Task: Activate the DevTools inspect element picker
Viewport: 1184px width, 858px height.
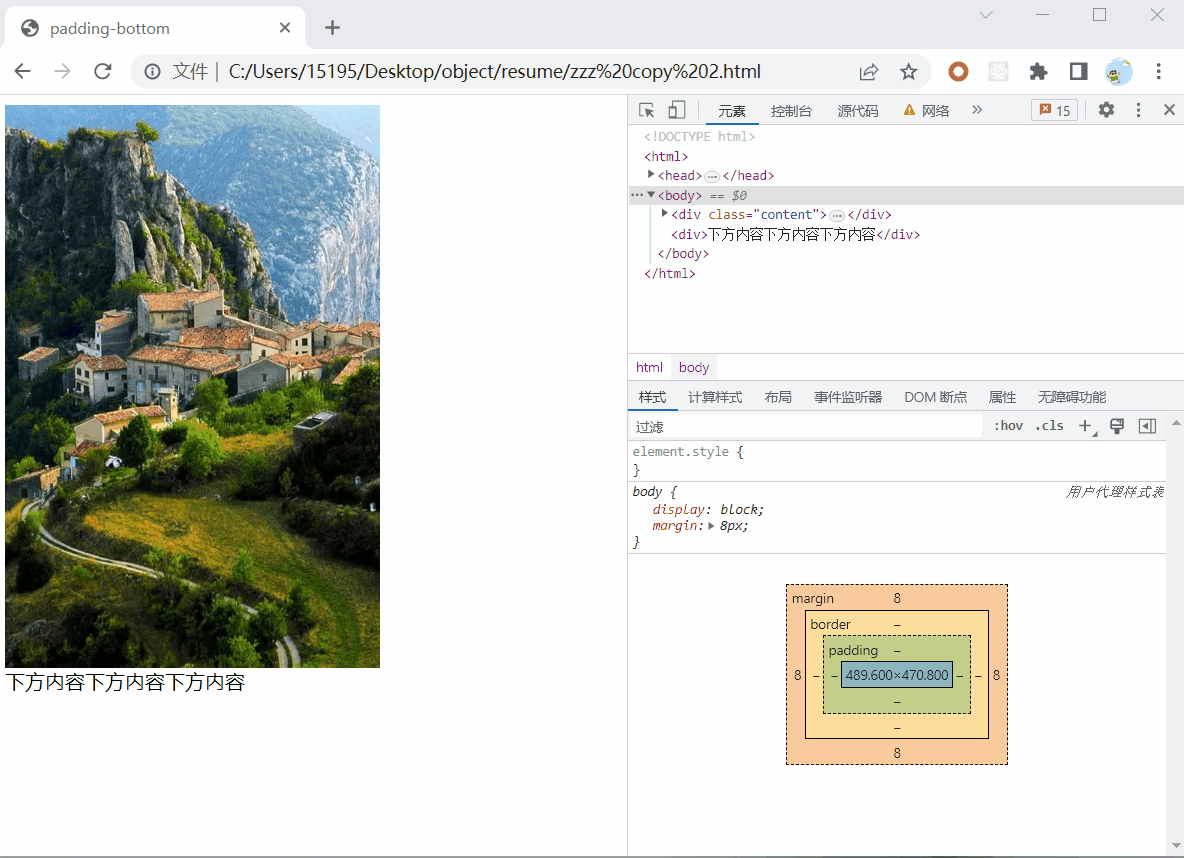Action: [x=646, y=110]
